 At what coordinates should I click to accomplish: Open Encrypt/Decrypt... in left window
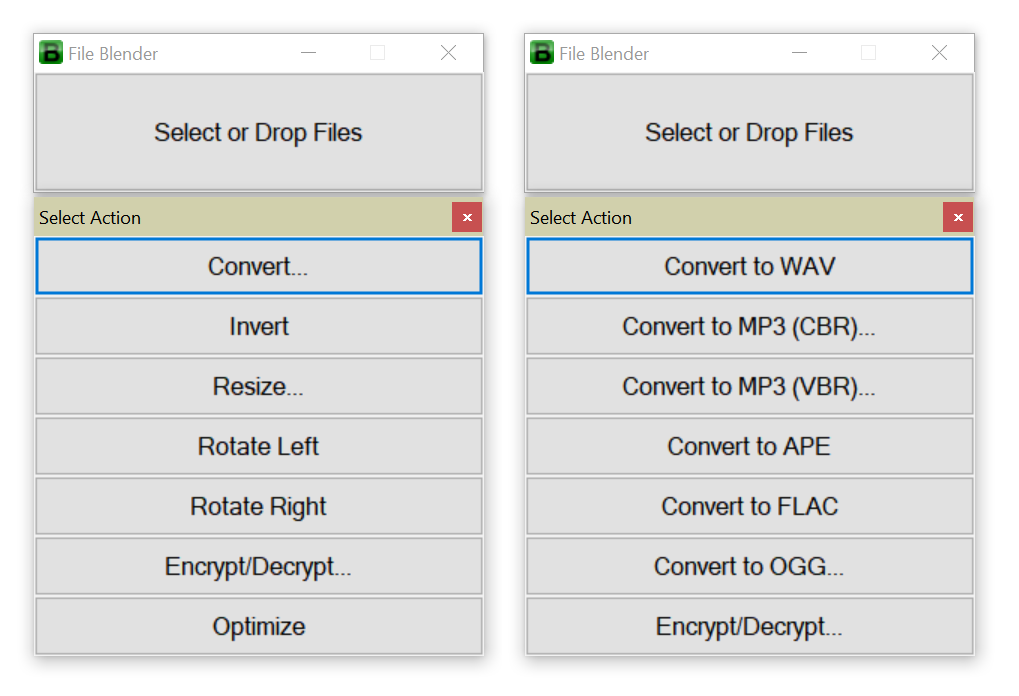pyautogui.click(x=258, y=566)
